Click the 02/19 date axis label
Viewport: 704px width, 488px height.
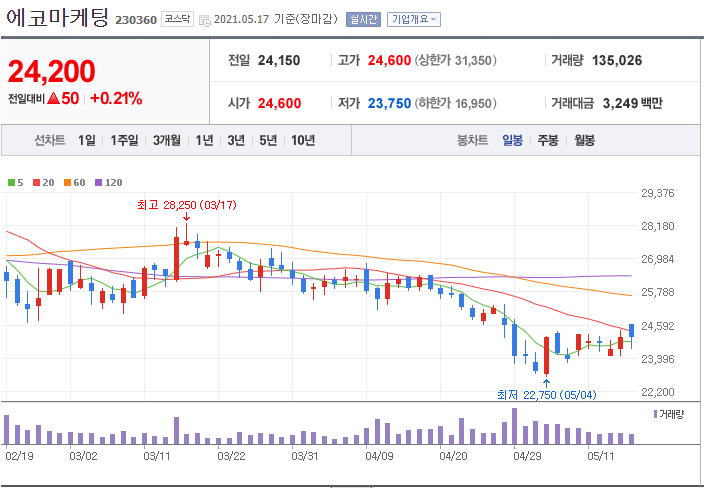pyautogui.click(x=18, y=457)
